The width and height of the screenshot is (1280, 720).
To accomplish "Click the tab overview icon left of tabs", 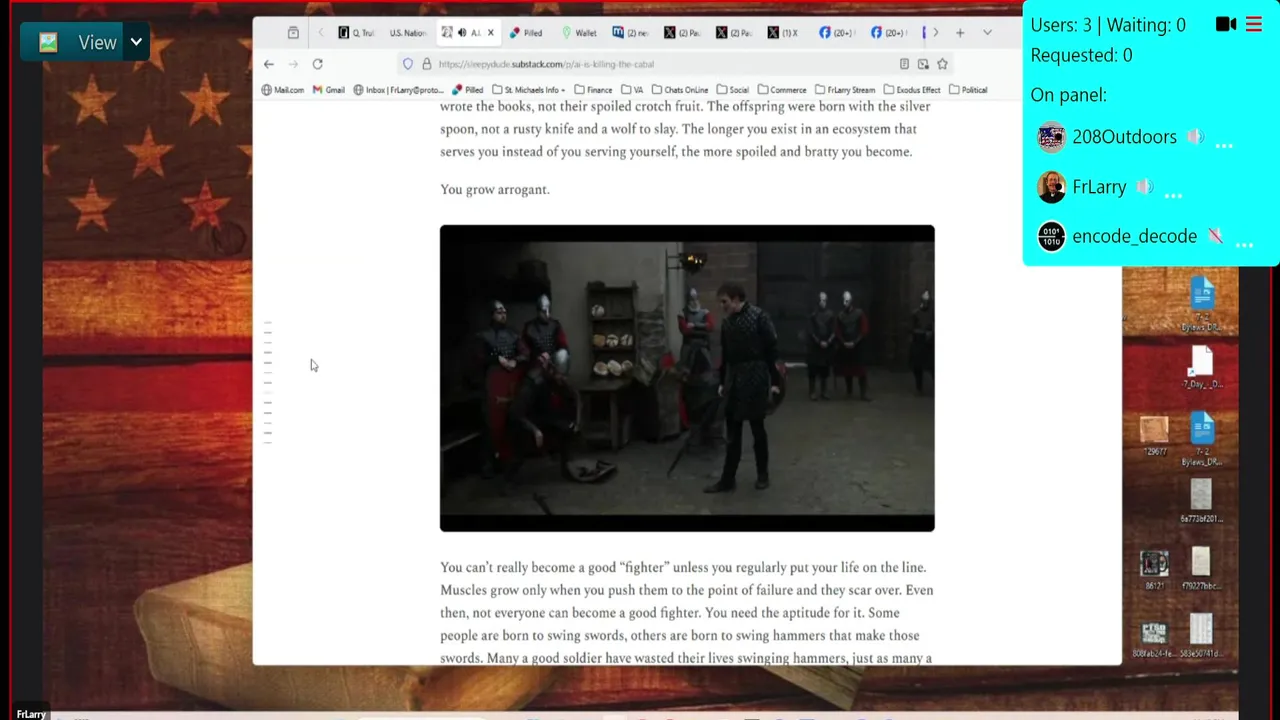I will point(293,33).
